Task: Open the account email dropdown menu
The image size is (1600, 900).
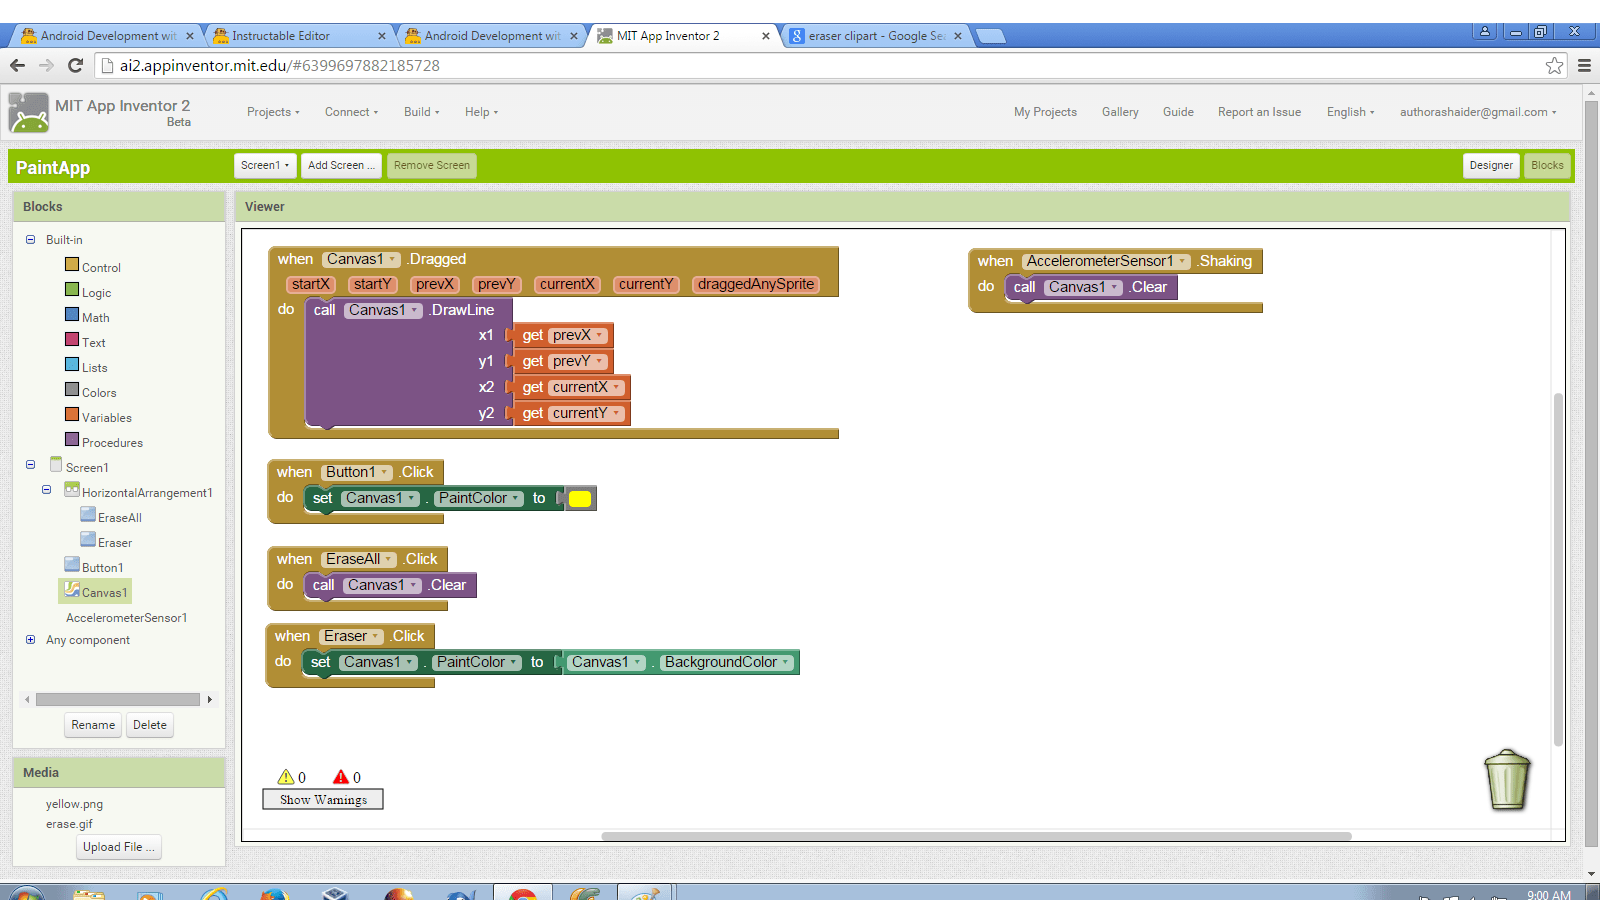Action: 1478,112
